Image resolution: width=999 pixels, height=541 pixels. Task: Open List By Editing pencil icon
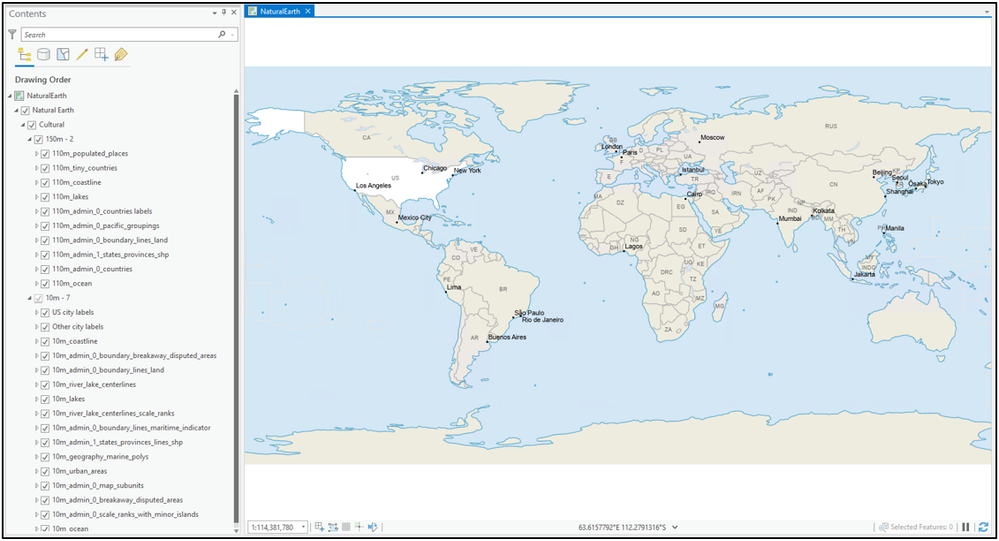[x=82, y=54]
